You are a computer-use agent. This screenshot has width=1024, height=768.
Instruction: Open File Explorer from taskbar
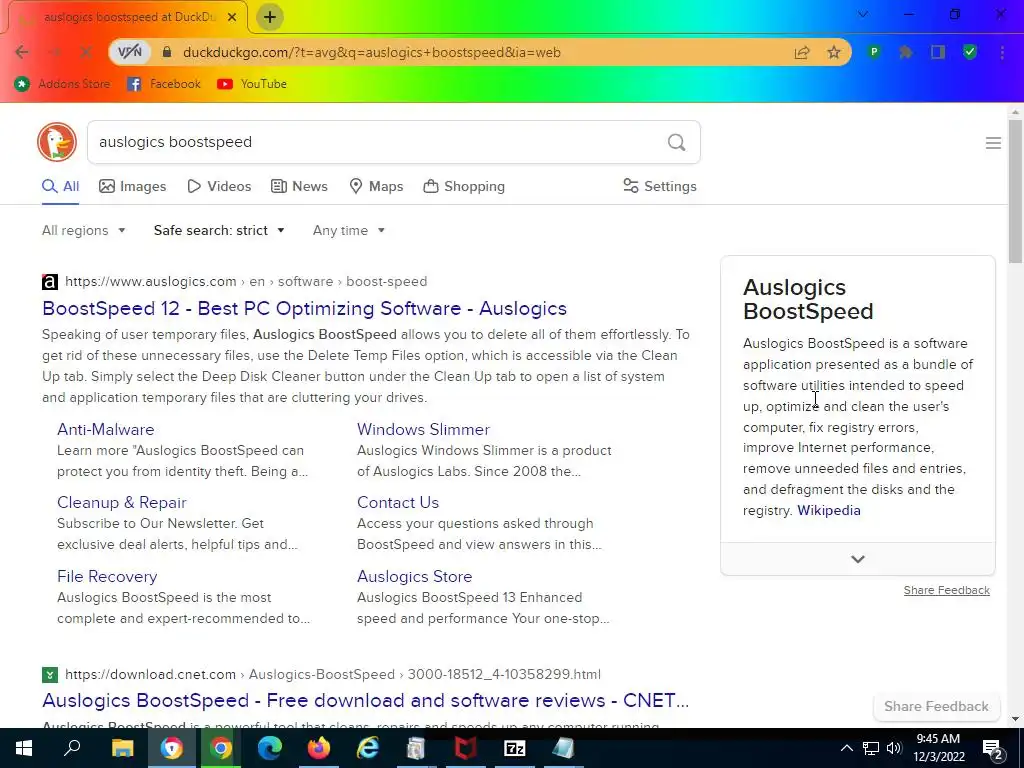click(122, 748)
